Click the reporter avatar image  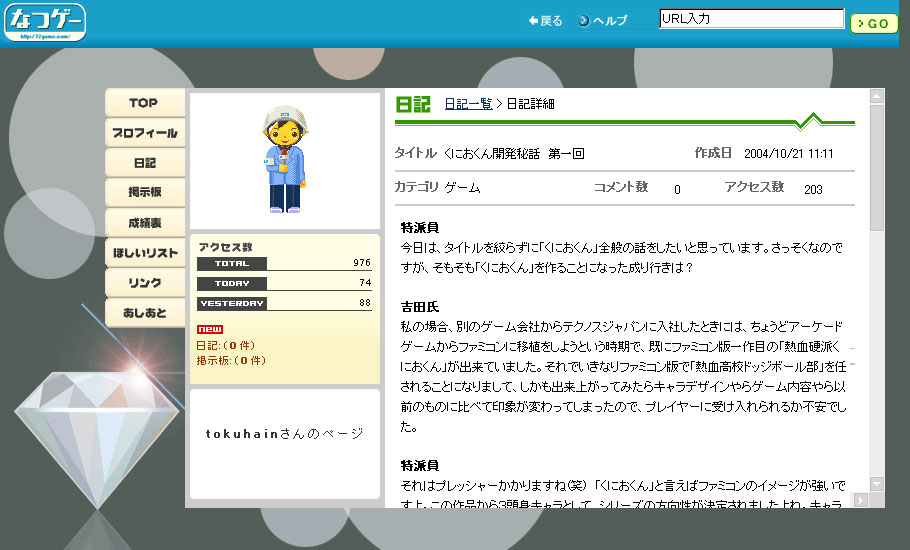pos(285,160)
